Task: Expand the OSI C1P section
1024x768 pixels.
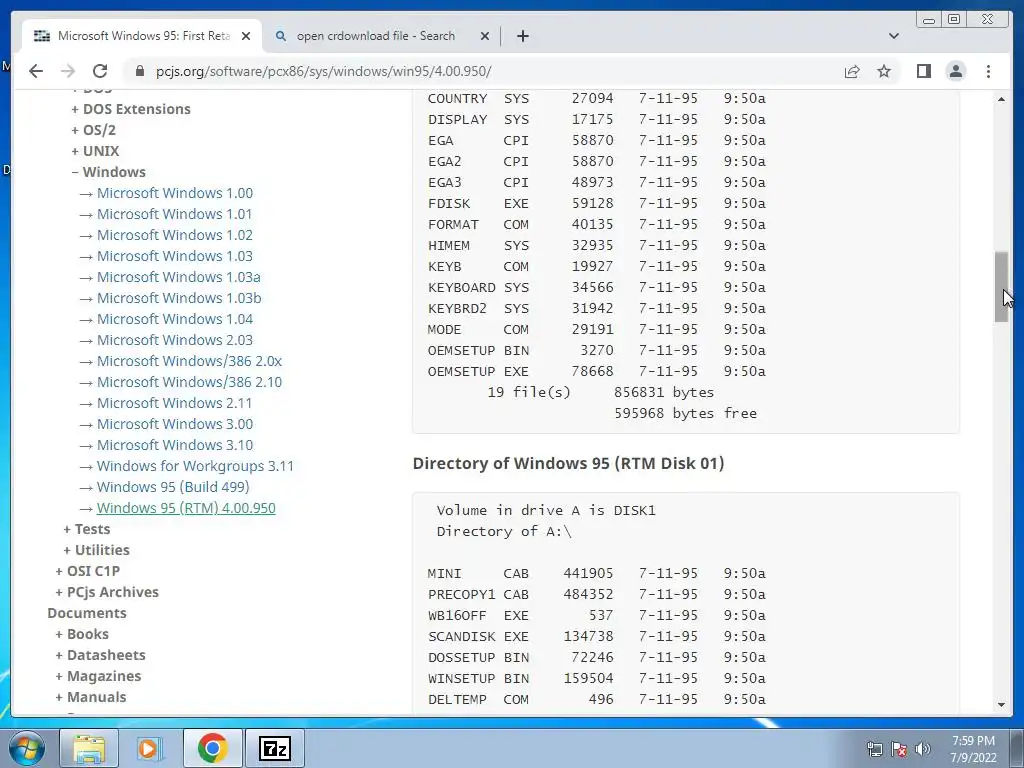Action: (x=88, y=571)
